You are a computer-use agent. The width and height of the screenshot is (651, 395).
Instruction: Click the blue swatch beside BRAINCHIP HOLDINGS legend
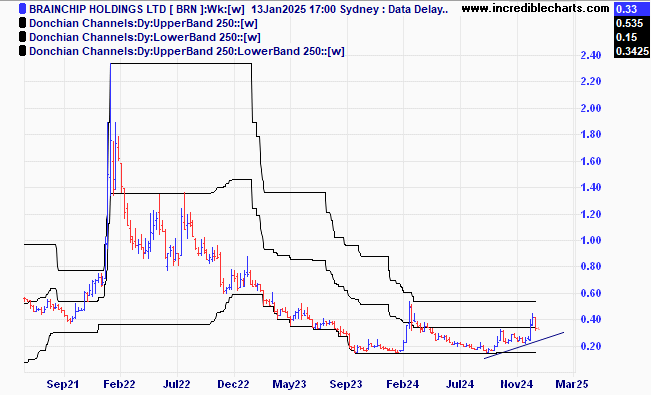tap(22, 8)
